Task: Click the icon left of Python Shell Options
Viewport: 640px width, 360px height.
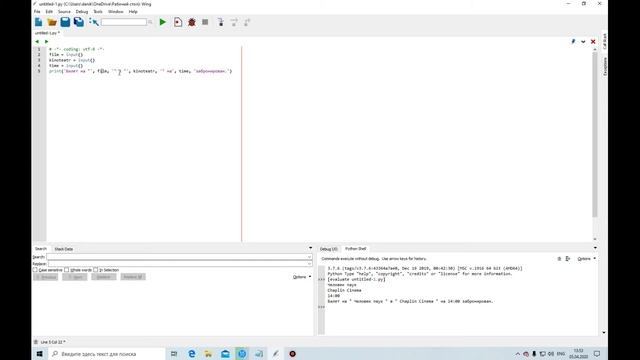Action: [x=568, y=259]
